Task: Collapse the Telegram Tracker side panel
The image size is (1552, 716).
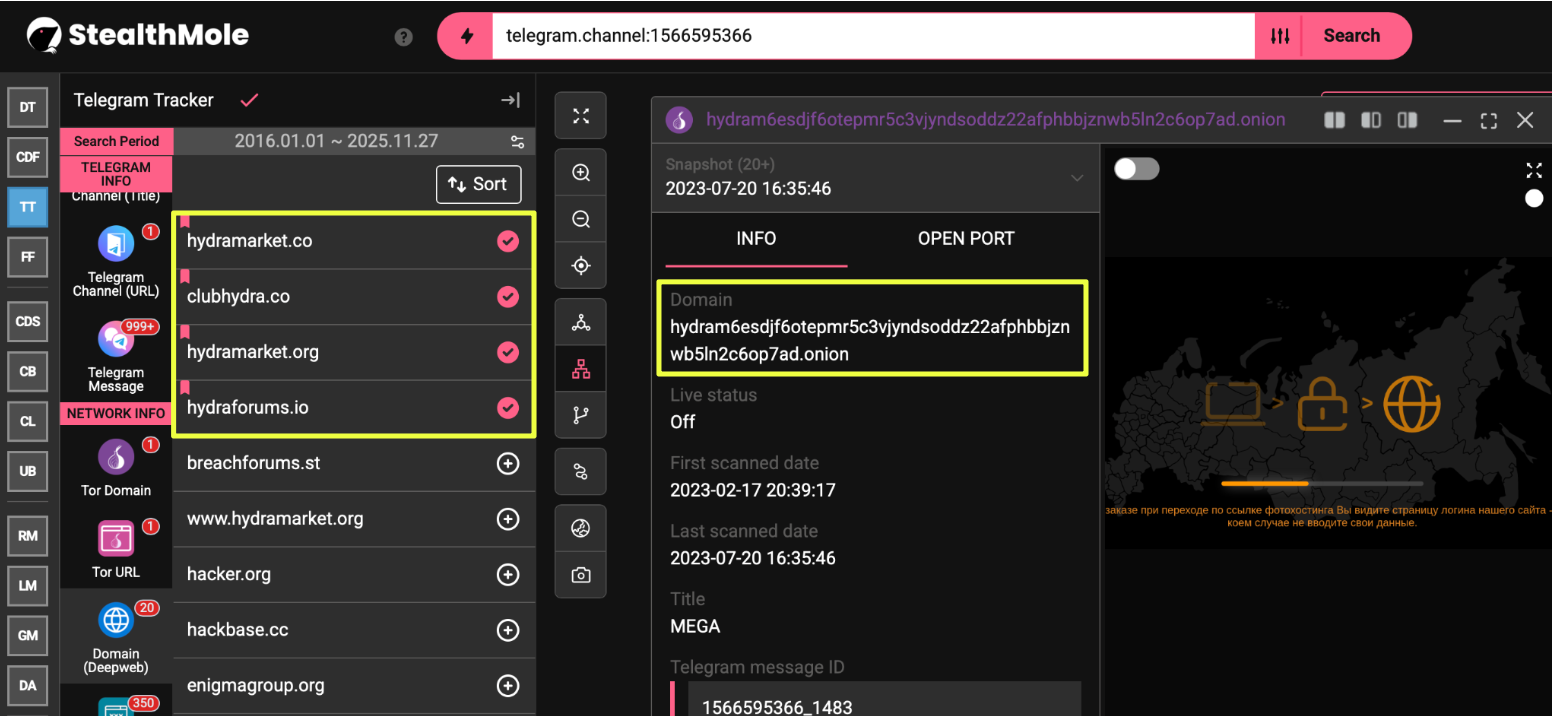Action: click(510, 100)
